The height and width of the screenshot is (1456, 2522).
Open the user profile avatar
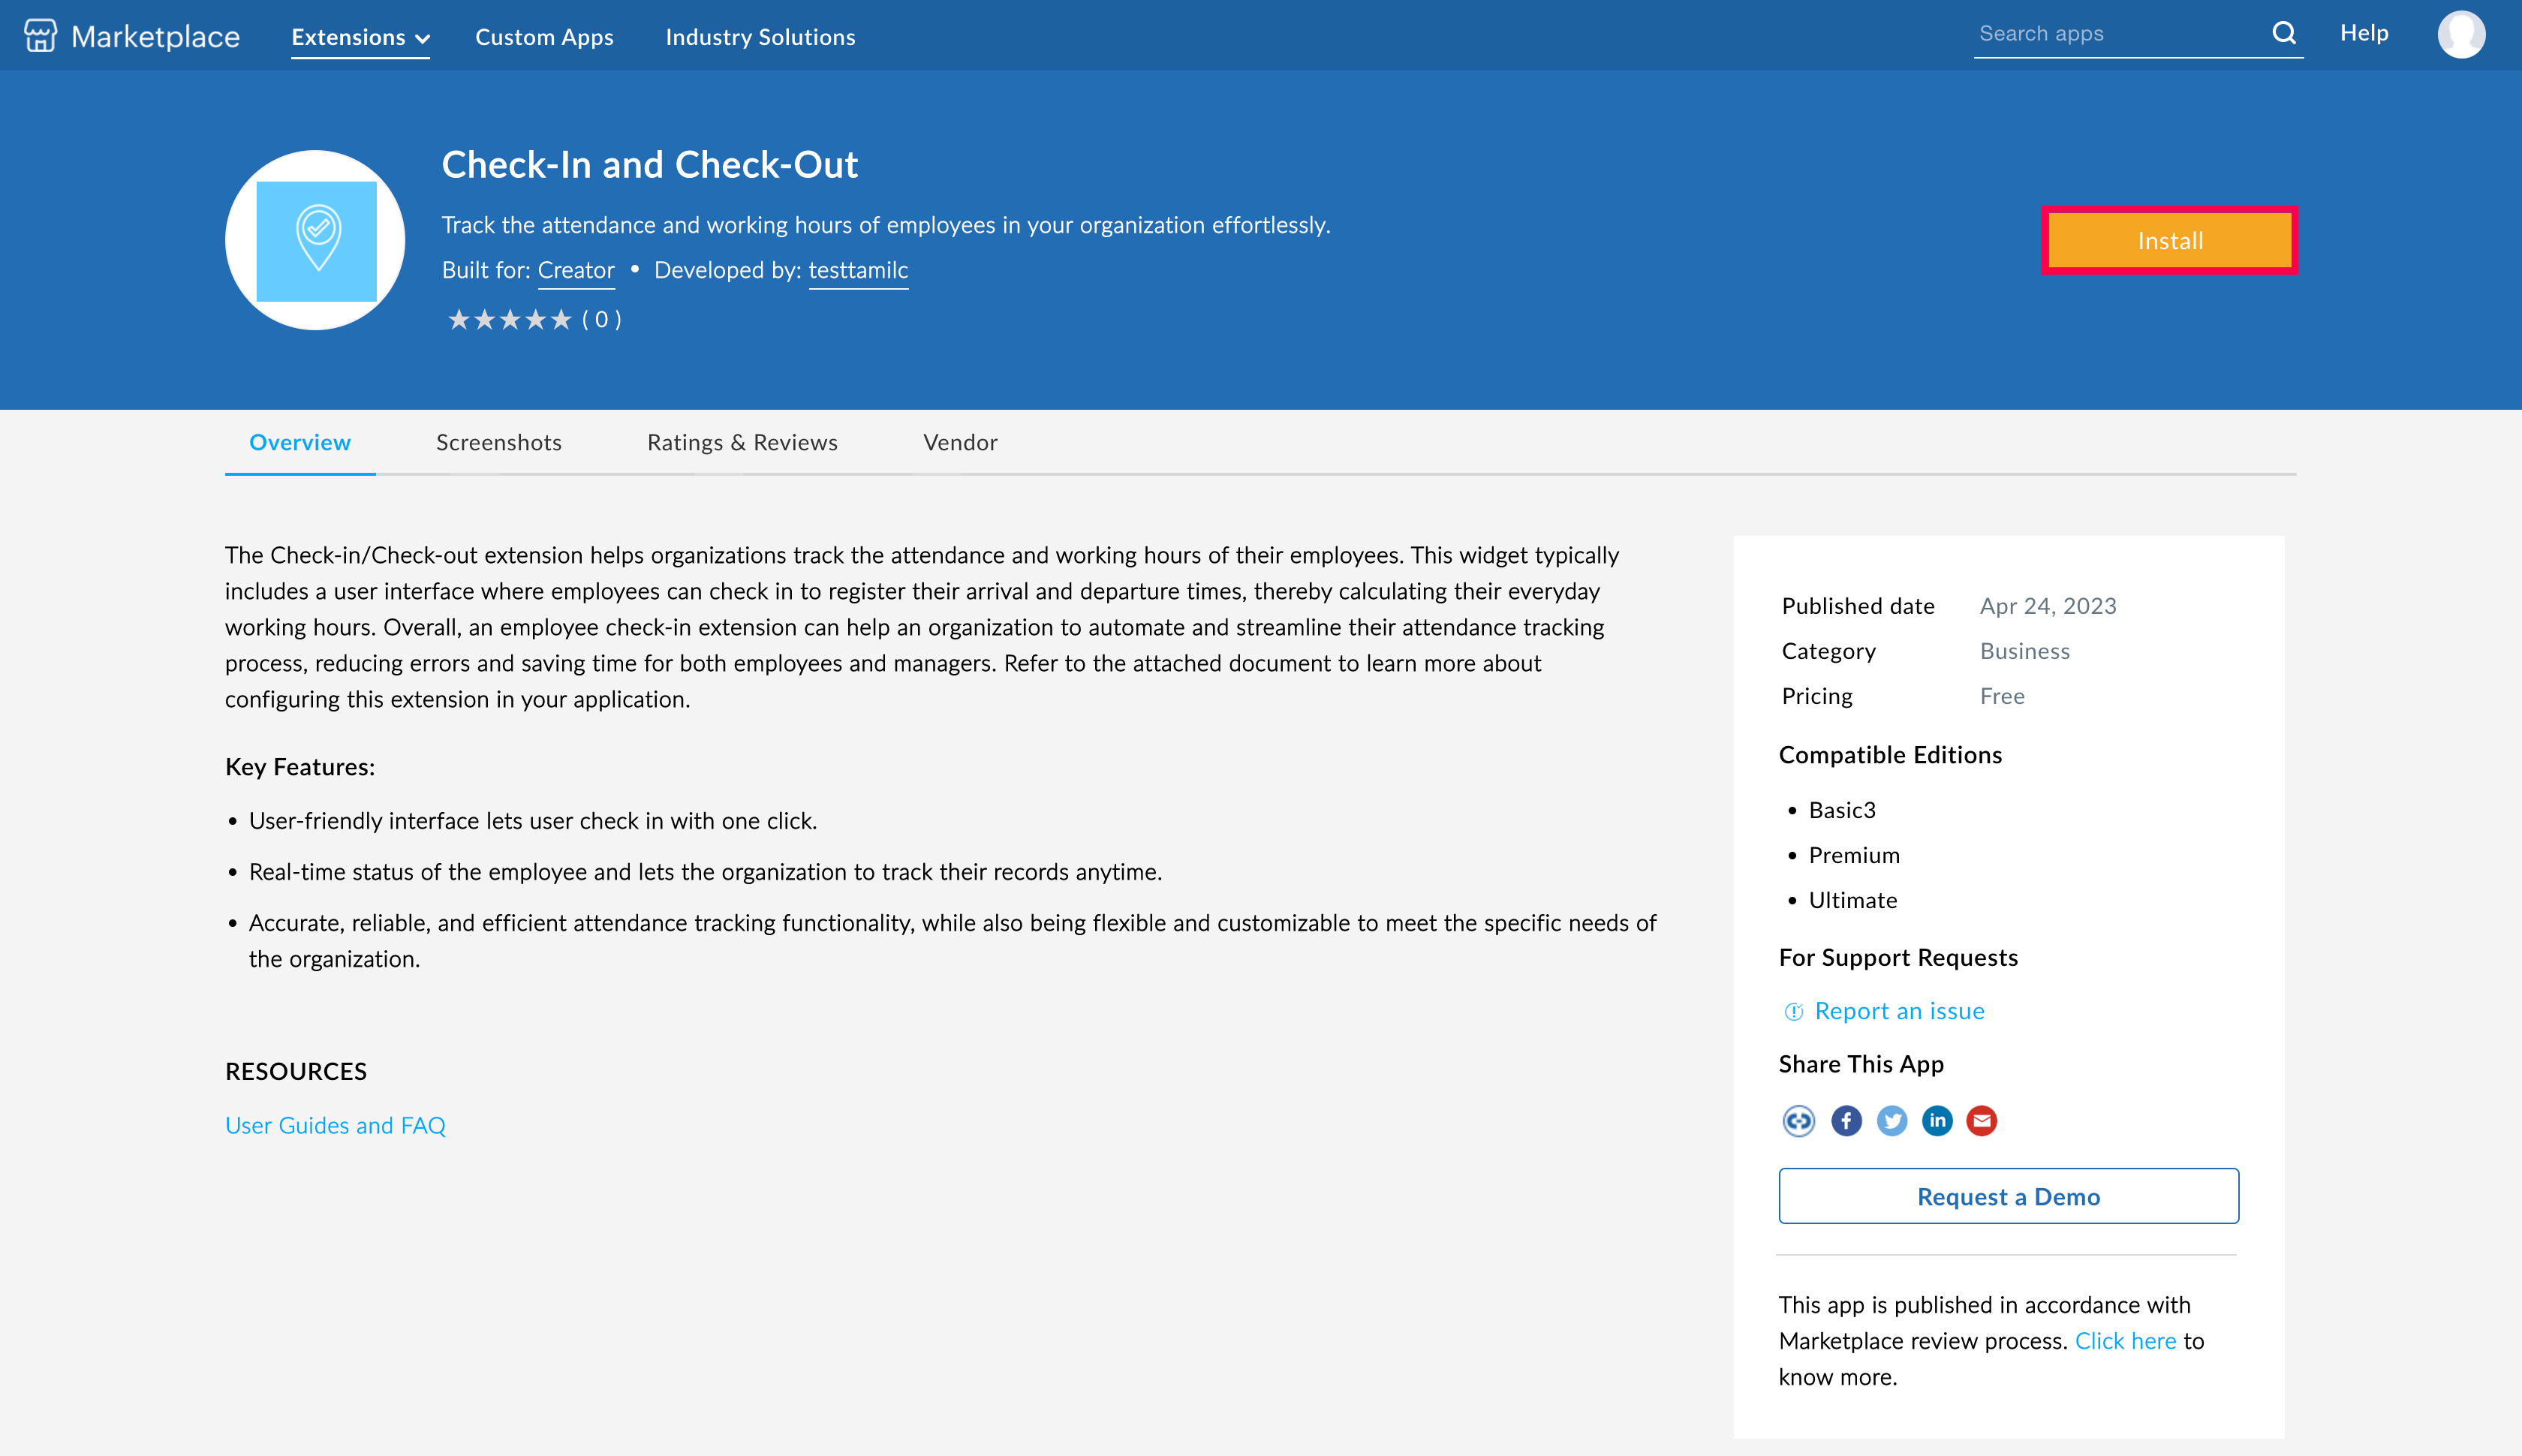pyautogui.click(x=2461, y=35)
